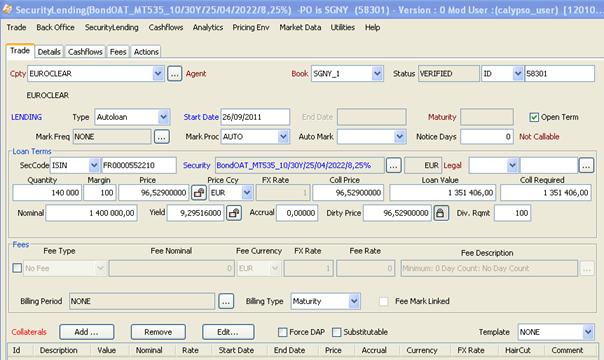Click the trade ID field 58301
Image resolution: width=604 pixels, height=360 pixels.
click(x=559, y=74)
